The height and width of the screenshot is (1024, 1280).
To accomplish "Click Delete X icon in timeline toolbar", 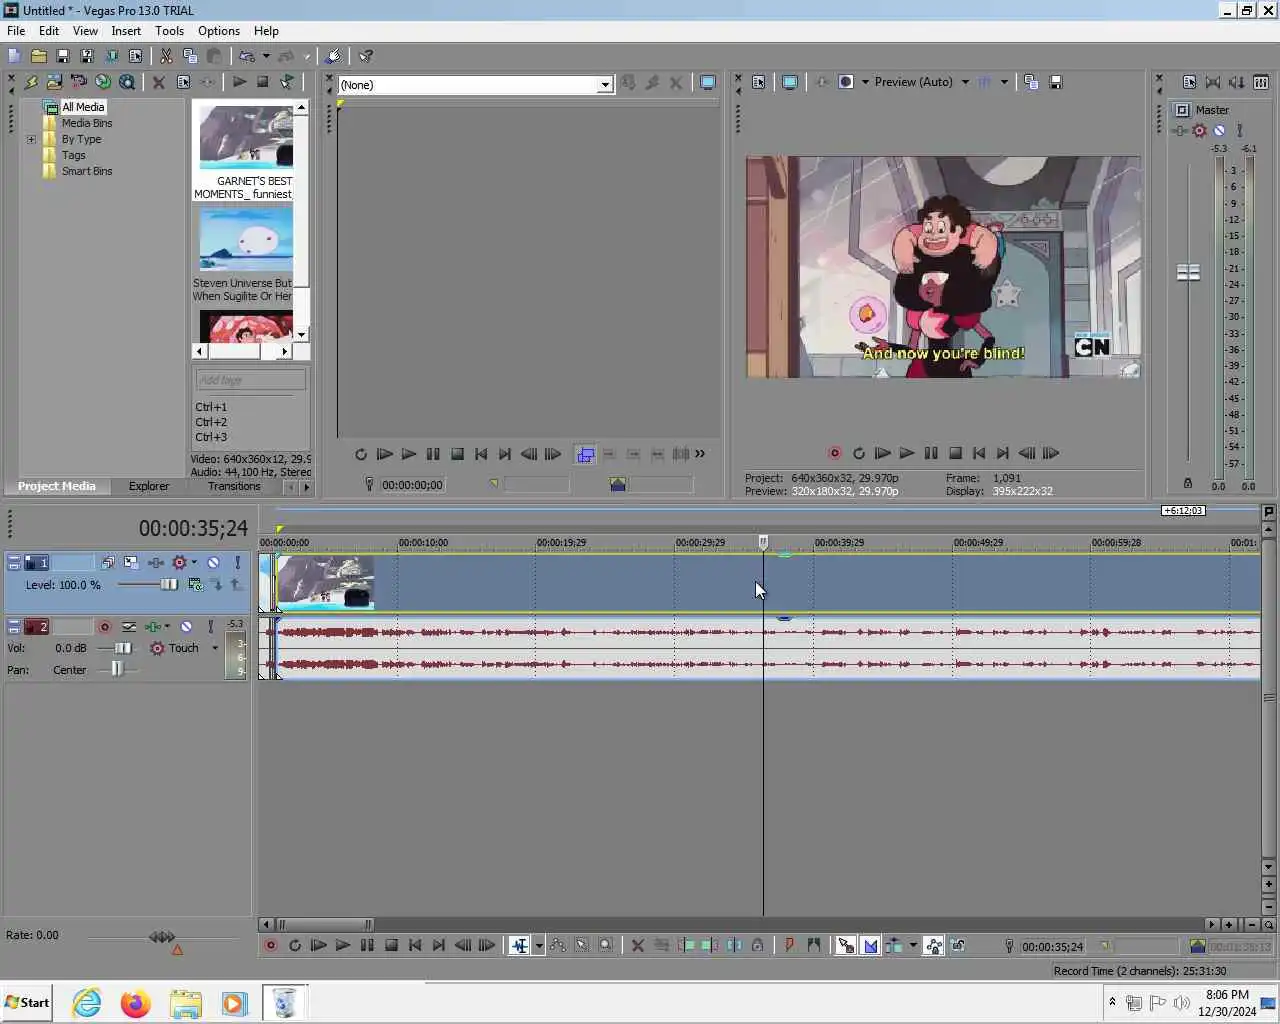I will tap(637, 945).
